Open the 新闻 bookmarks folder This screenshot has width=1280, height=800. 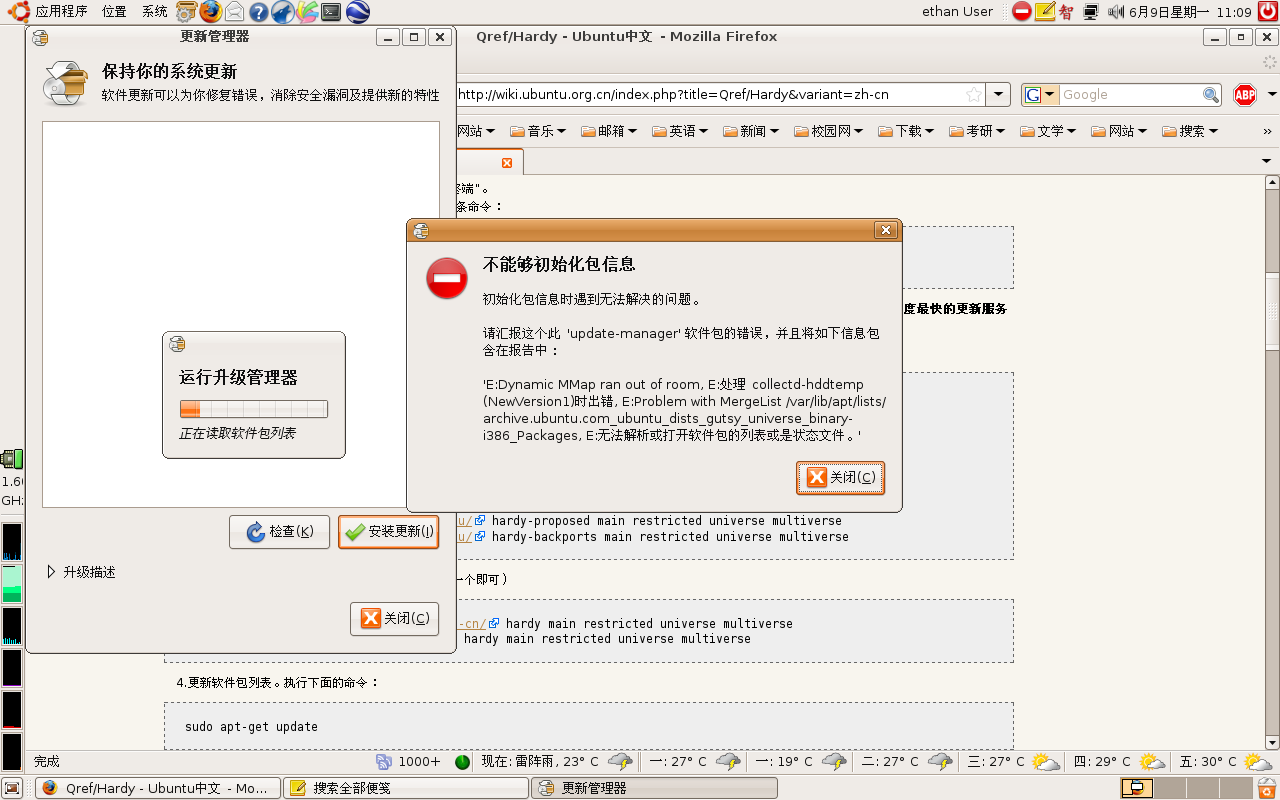click(x=751, y=131)
